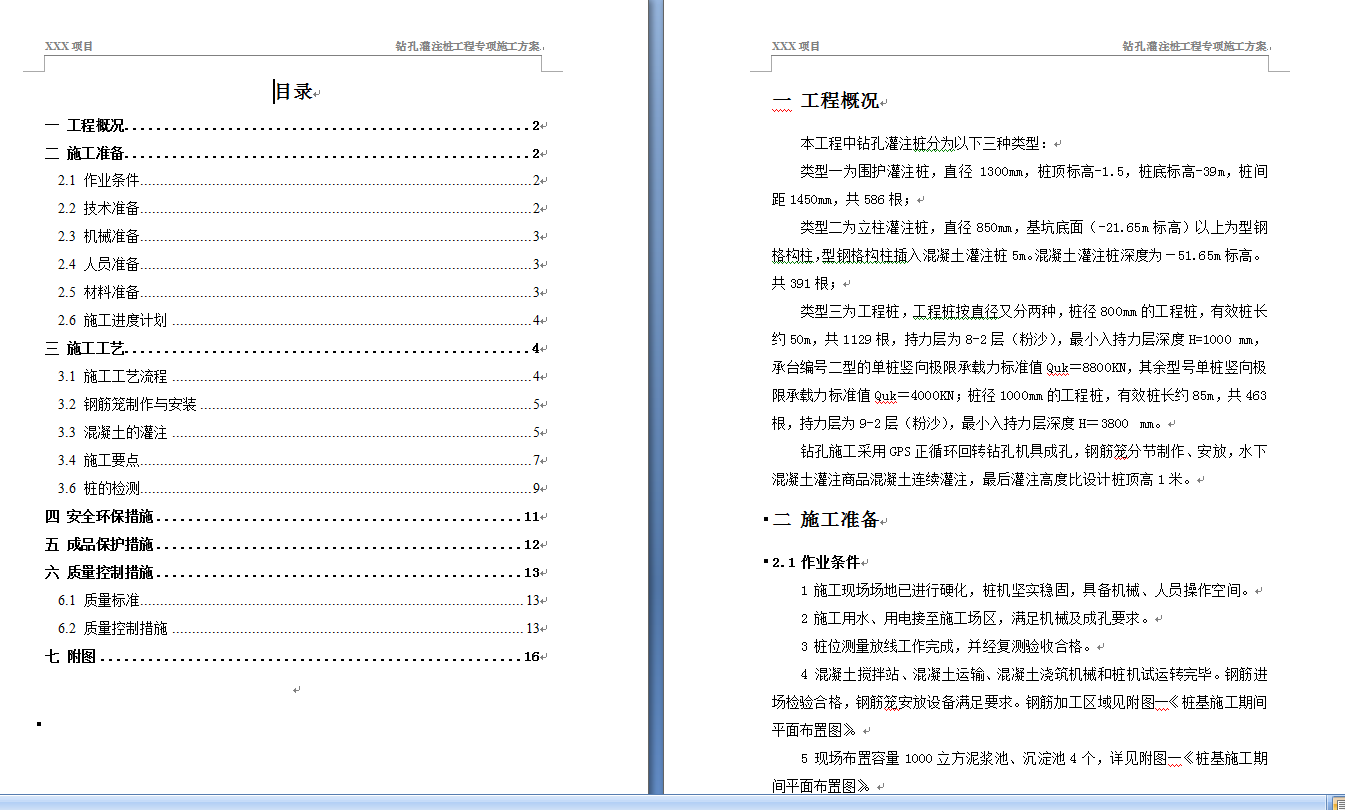Open TOC entry 一 工程概况
This screenshot has height=810, width=1345.
(x=96, y=126)
